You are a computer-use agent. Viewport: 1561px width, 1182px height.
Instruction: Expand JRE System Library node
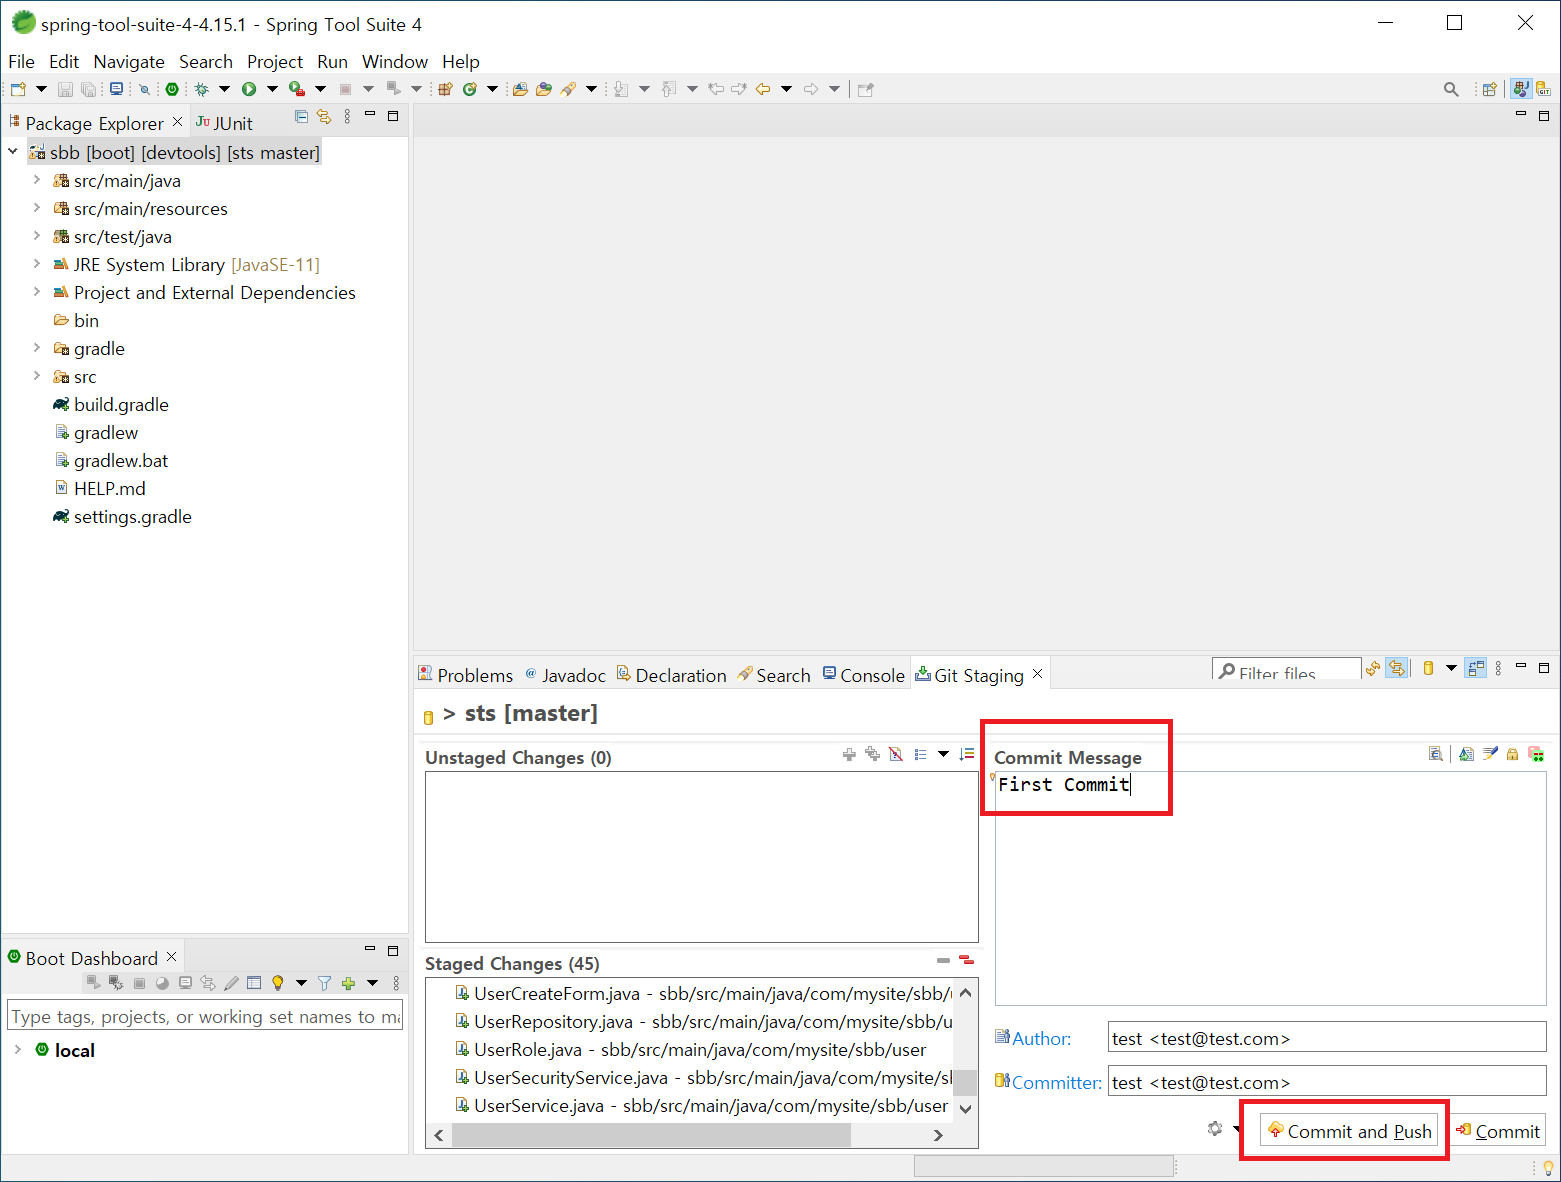coord(37,264)
